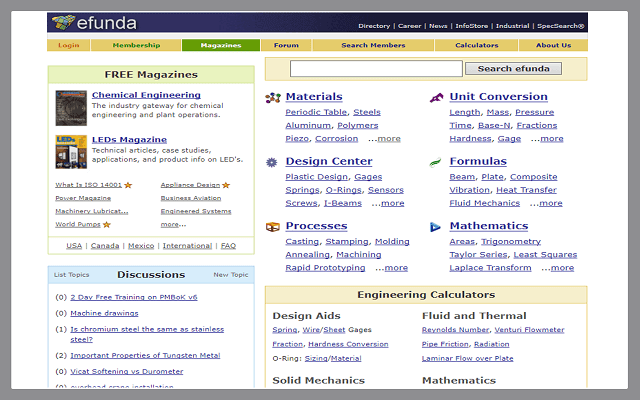Open the Reynolds Number calculator link
640x400 pixels.
[455, 329]
